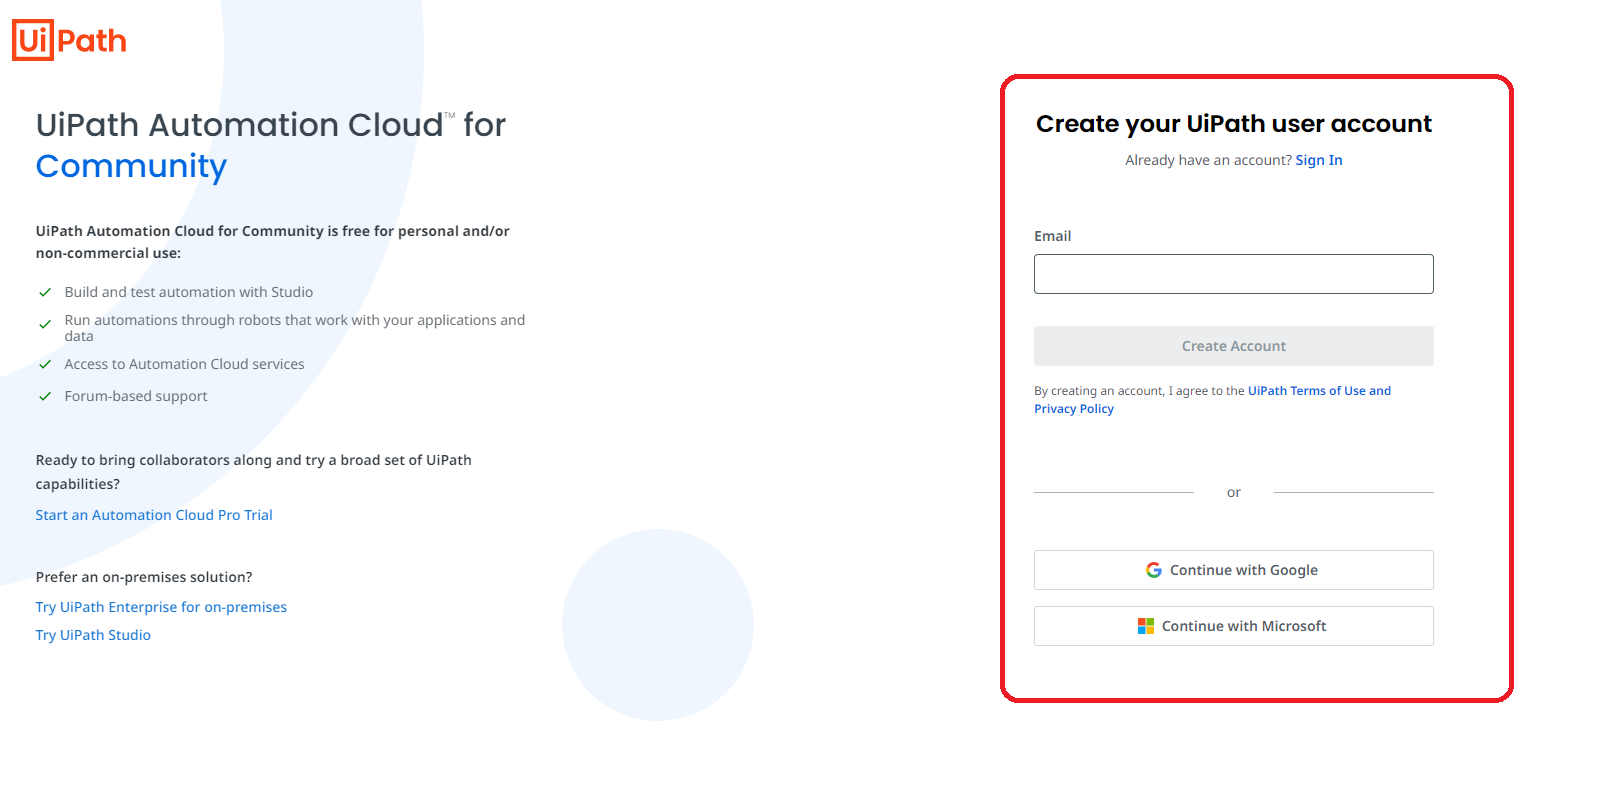Start an Automation Cloud Pro Trial
Image resolution: width=1607 pixels, height=801 pixels.
(154, 515)
